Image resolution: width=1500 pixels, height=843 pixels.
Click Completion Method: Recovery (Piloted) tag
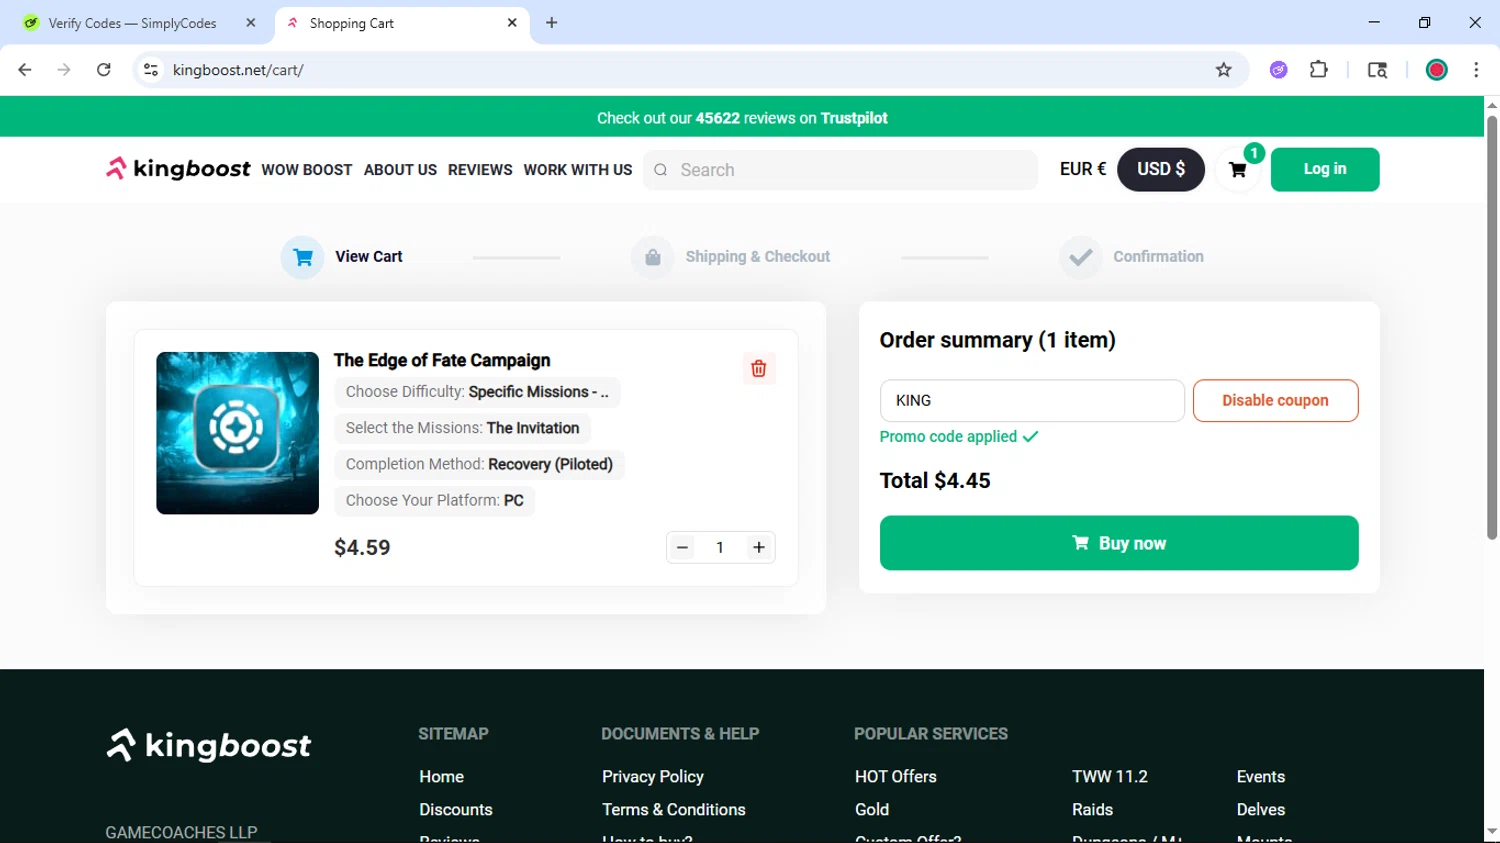(x=479, y=464)
